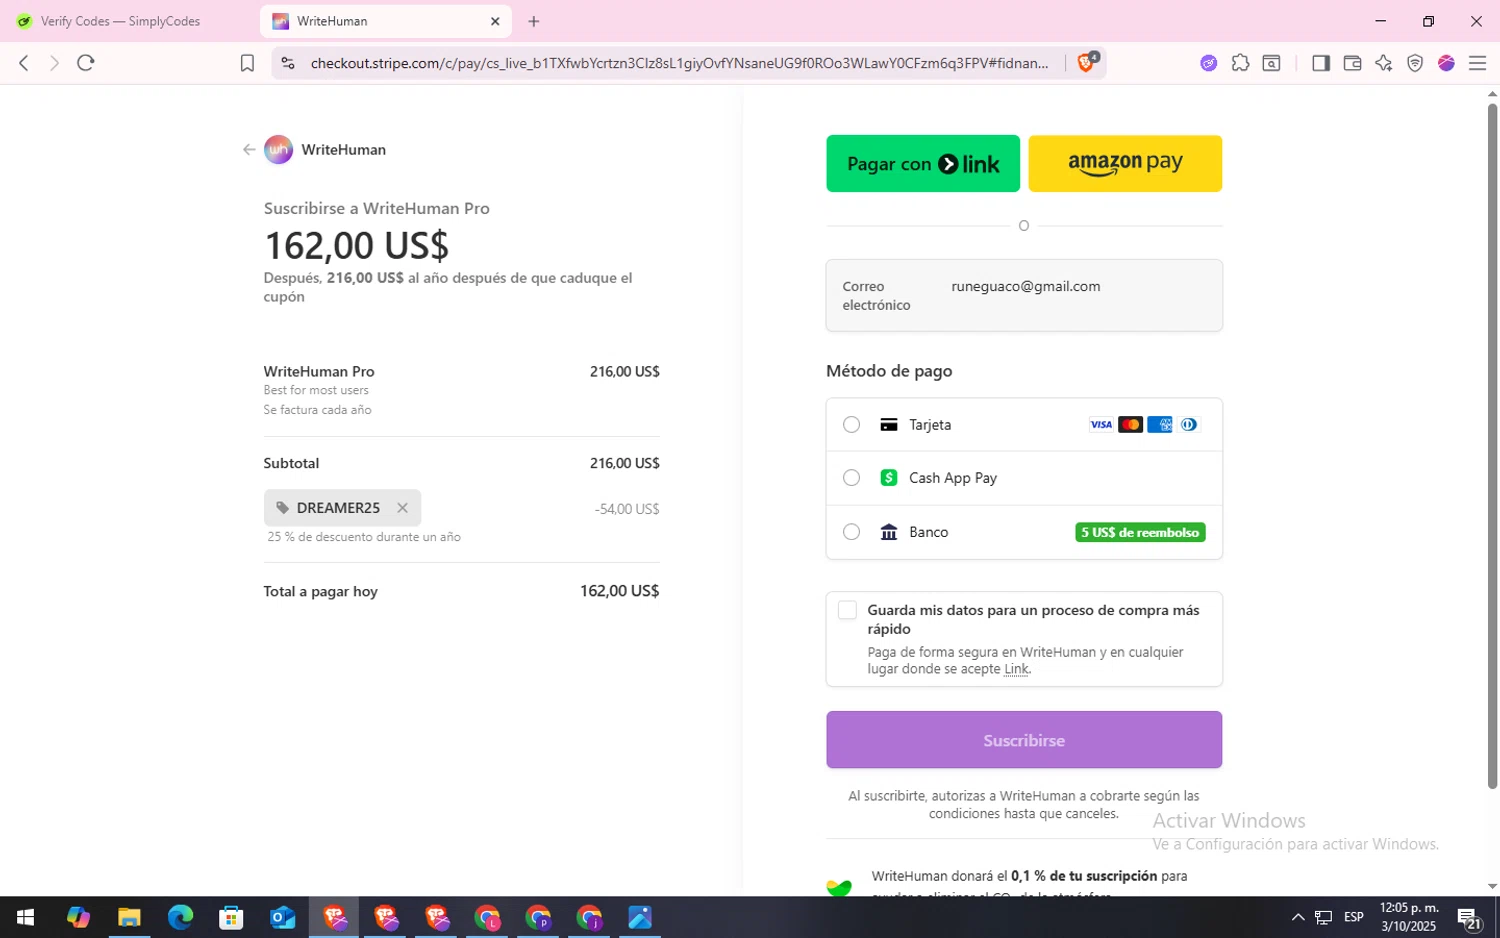Viewport: 1500px width, 938px height.
Task: Pay with Link green button
Action: (x=923, y=164)
